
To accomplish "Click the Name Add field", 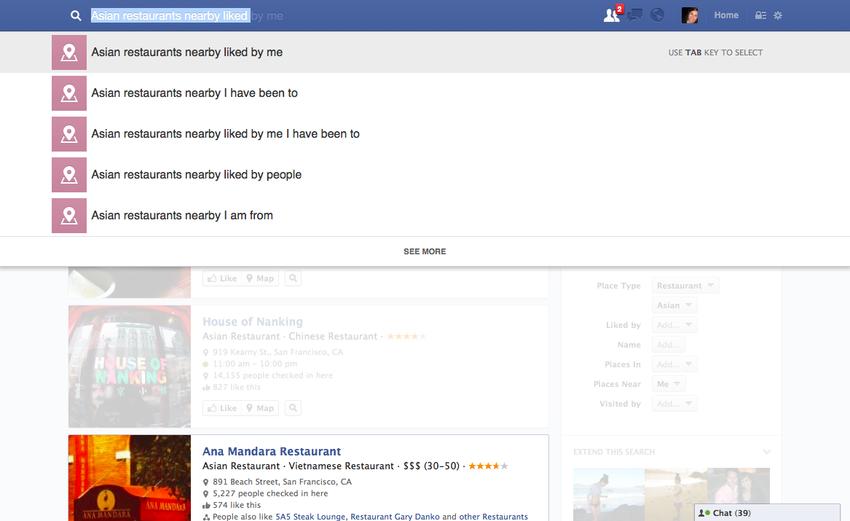I will (x=668, y=345).
